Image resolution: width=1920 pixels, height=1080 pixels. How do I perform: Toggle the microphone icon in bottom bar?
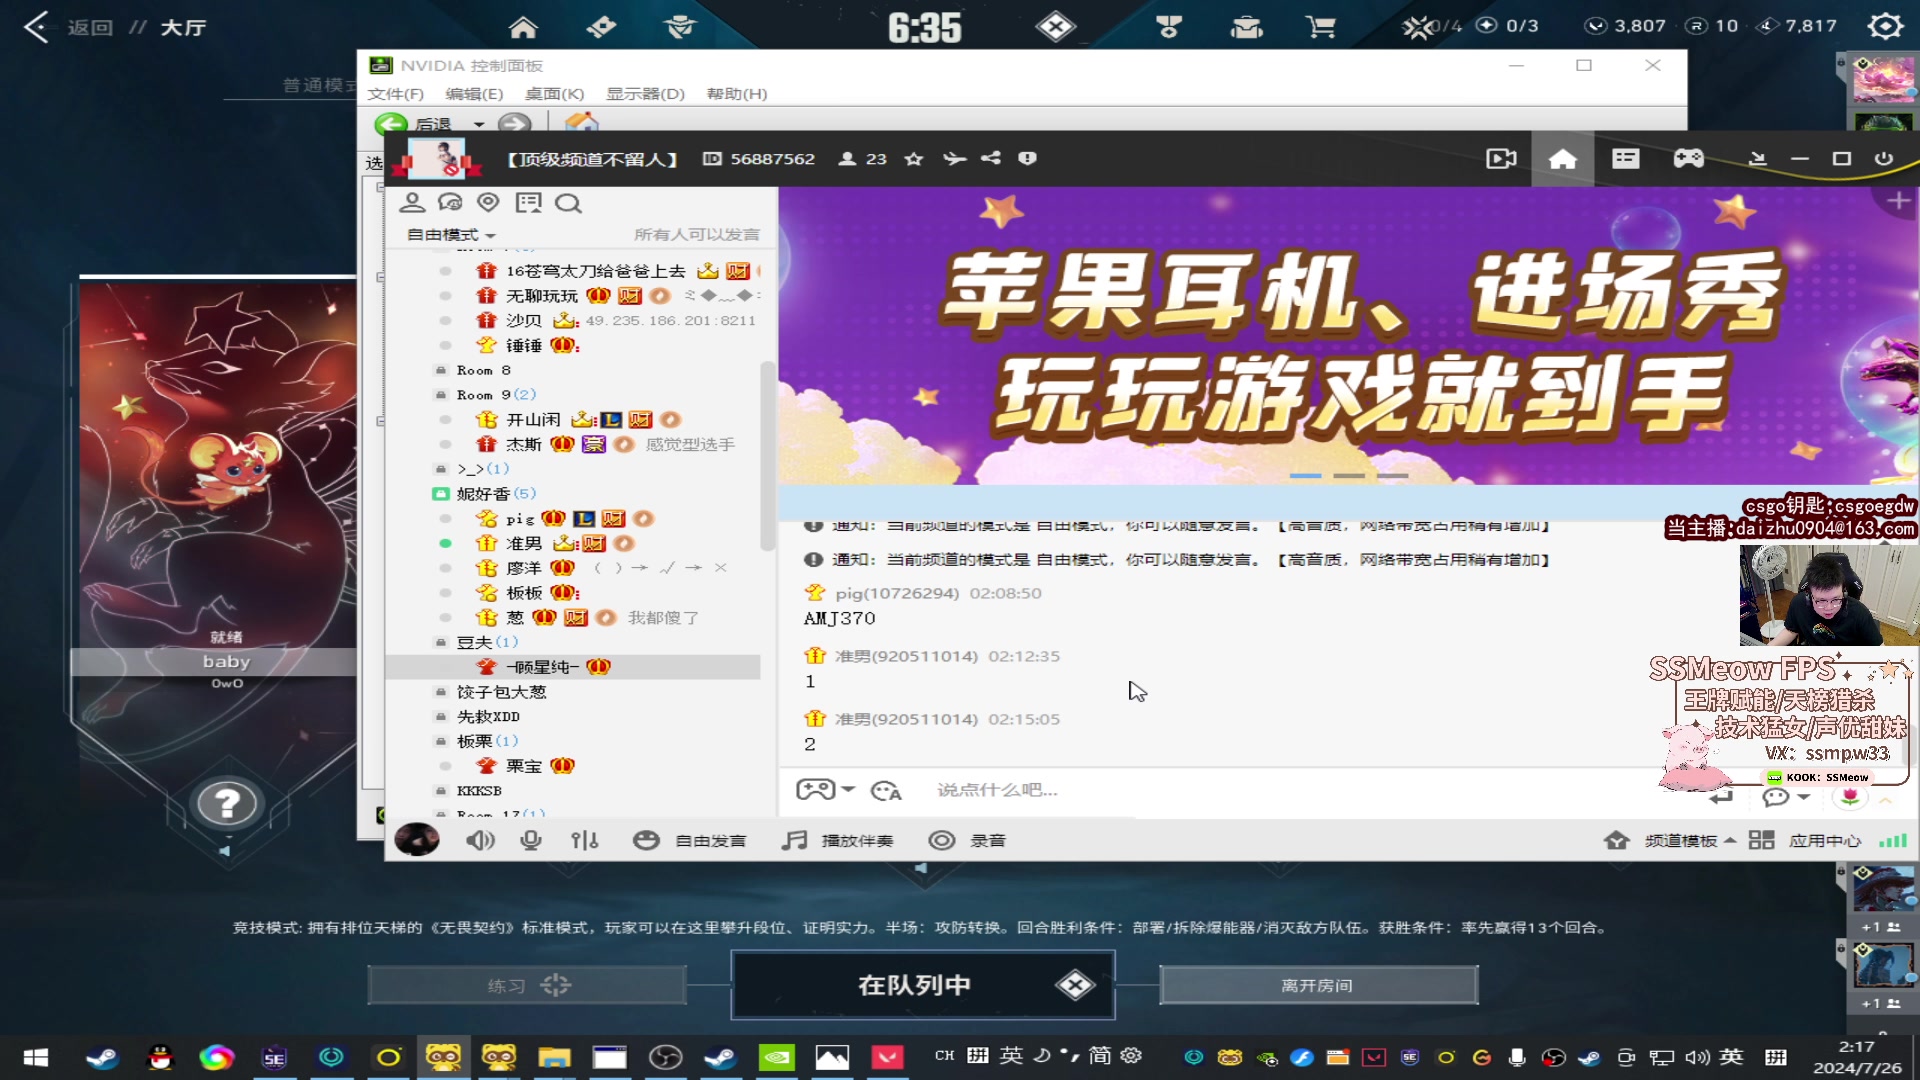(x=531, y=841)
